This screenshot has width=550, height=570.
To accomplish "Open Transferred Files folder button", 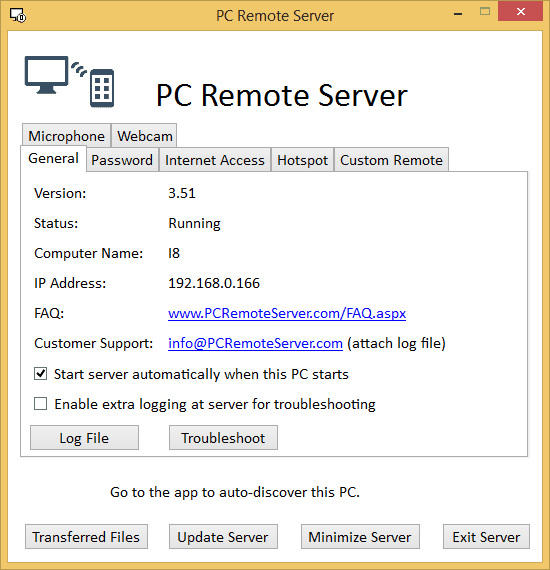I will click(x=86, y=537).
